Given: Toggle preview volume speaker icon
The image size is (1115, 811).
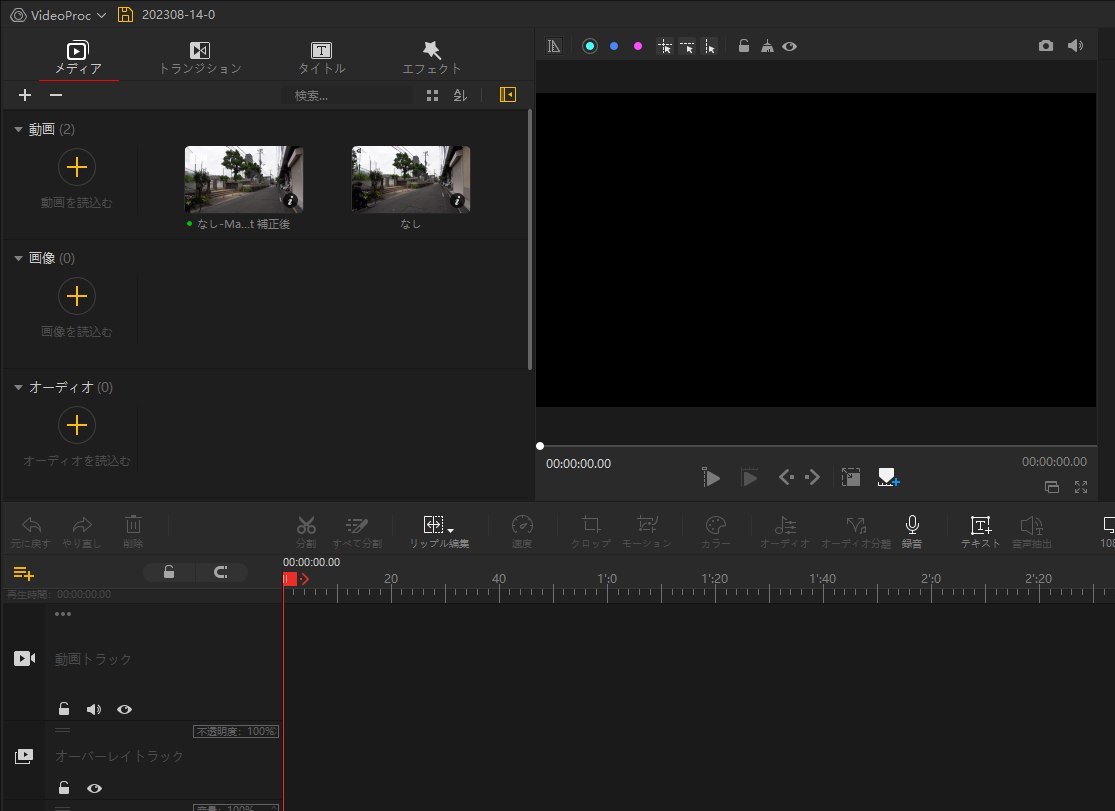Looking at the screenshot, I should click(x=1075, y=46).
